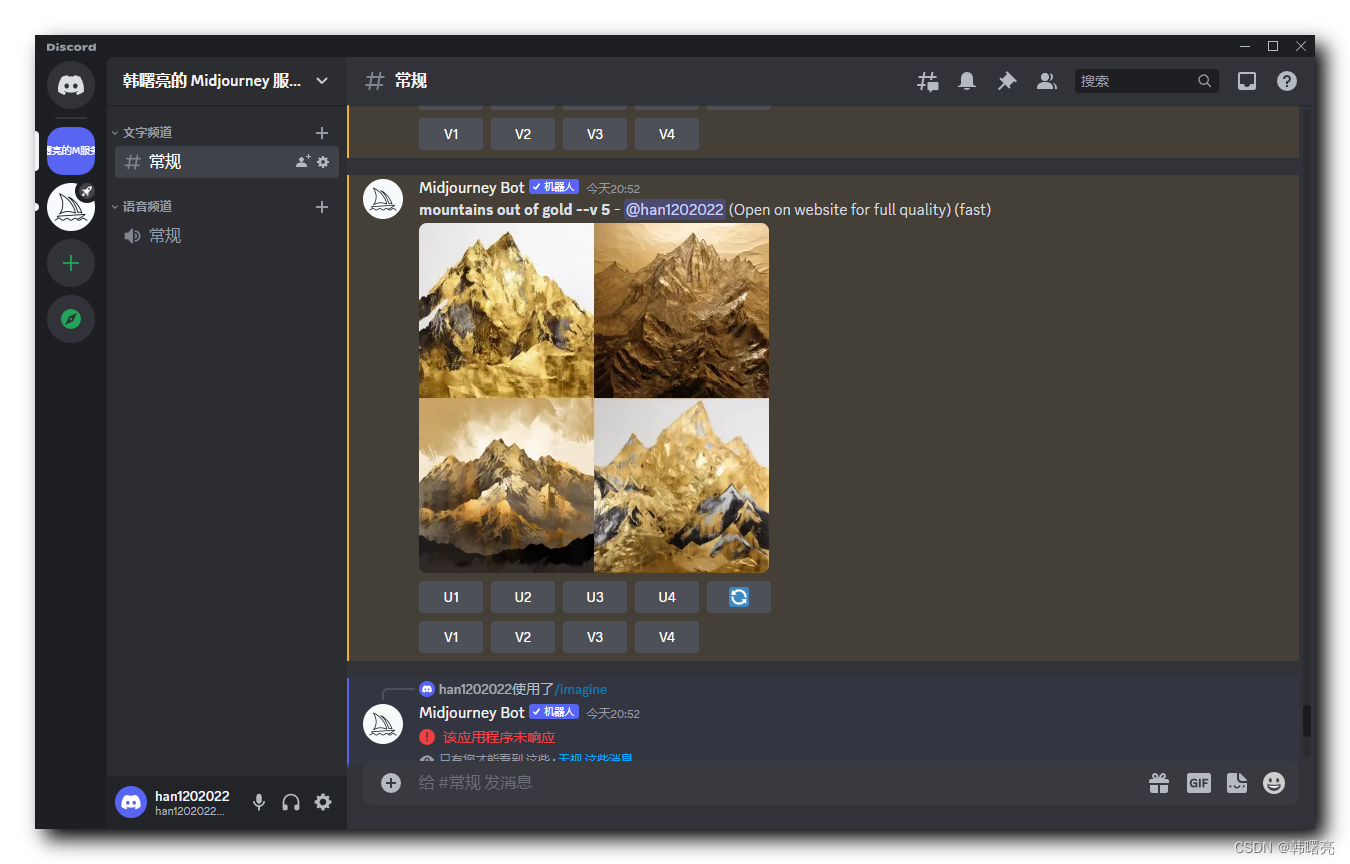The height and width of the screenshot is (864, 1350).
Task: Send a gift icon in message bar
Action: pos(1159,783)
